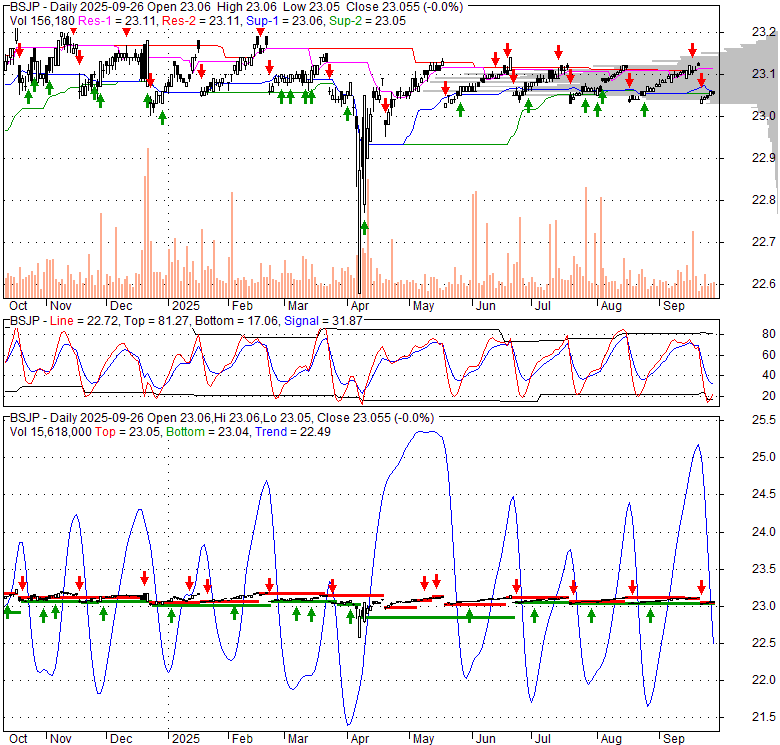Select the 'Sup-1 = 23.06' label
780x745 pixels.
point(285,21)
